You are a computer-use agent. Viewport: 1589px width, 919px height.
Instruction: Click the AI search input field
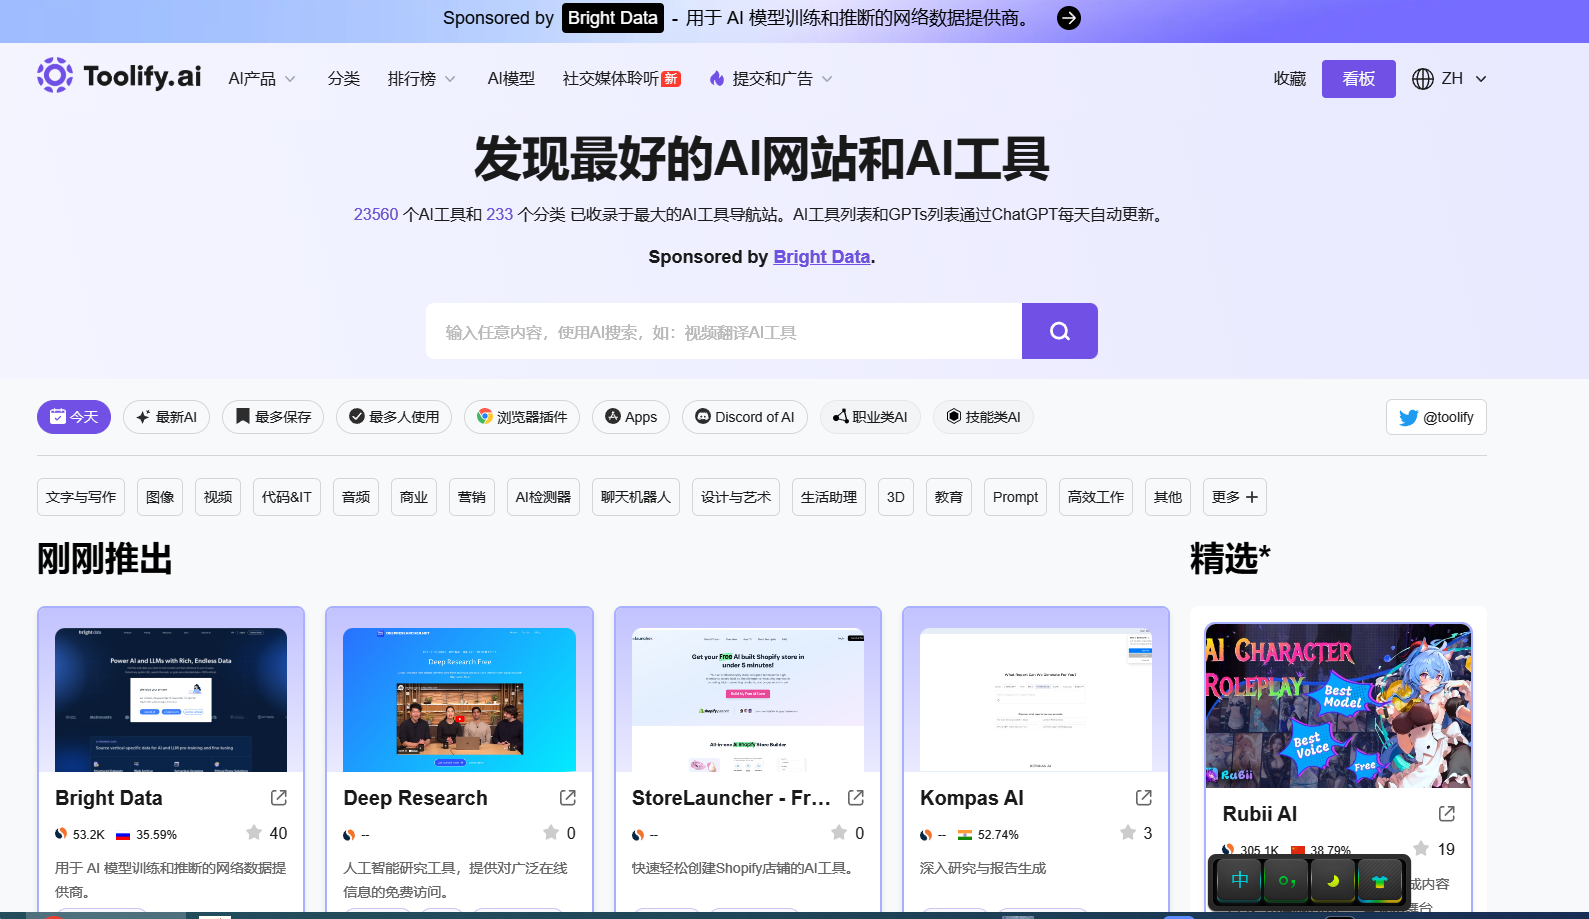click(x=723, y=332)
